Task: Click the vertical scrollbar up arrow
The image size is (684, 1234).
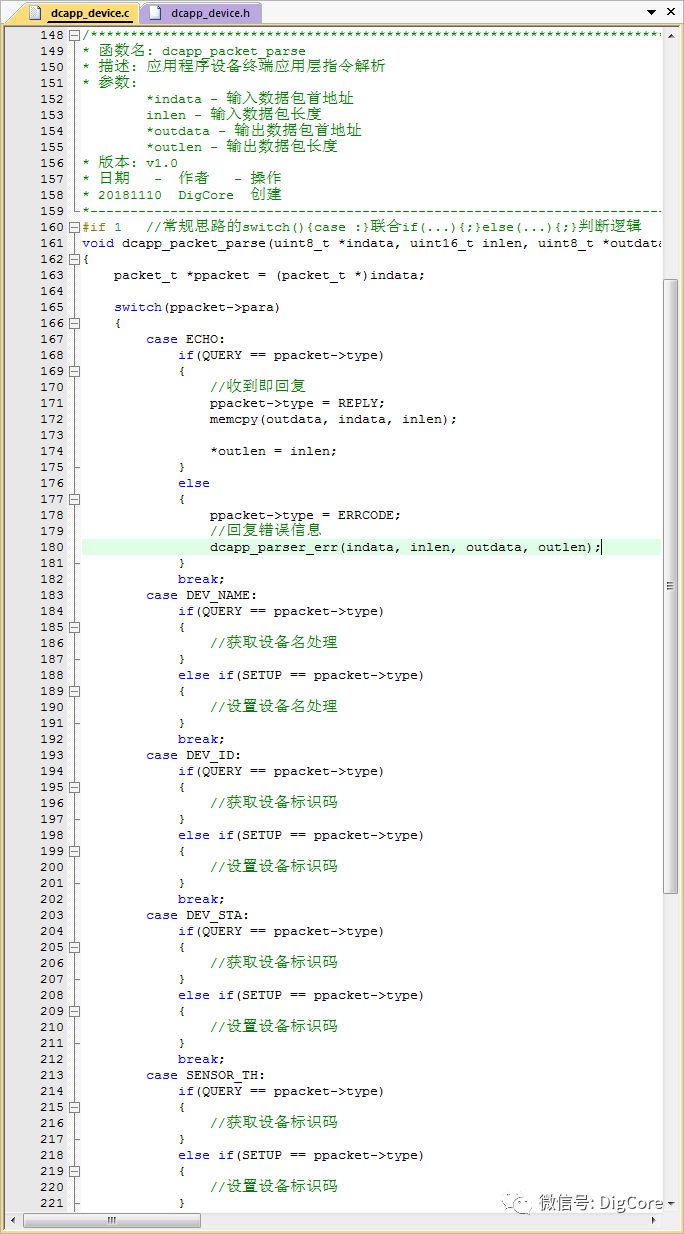Action: [x=671, y=36]
